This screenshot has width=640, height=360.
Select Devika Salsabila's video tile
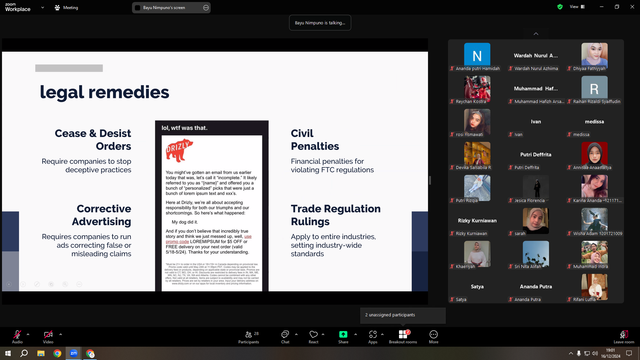(x=477, y=156)
